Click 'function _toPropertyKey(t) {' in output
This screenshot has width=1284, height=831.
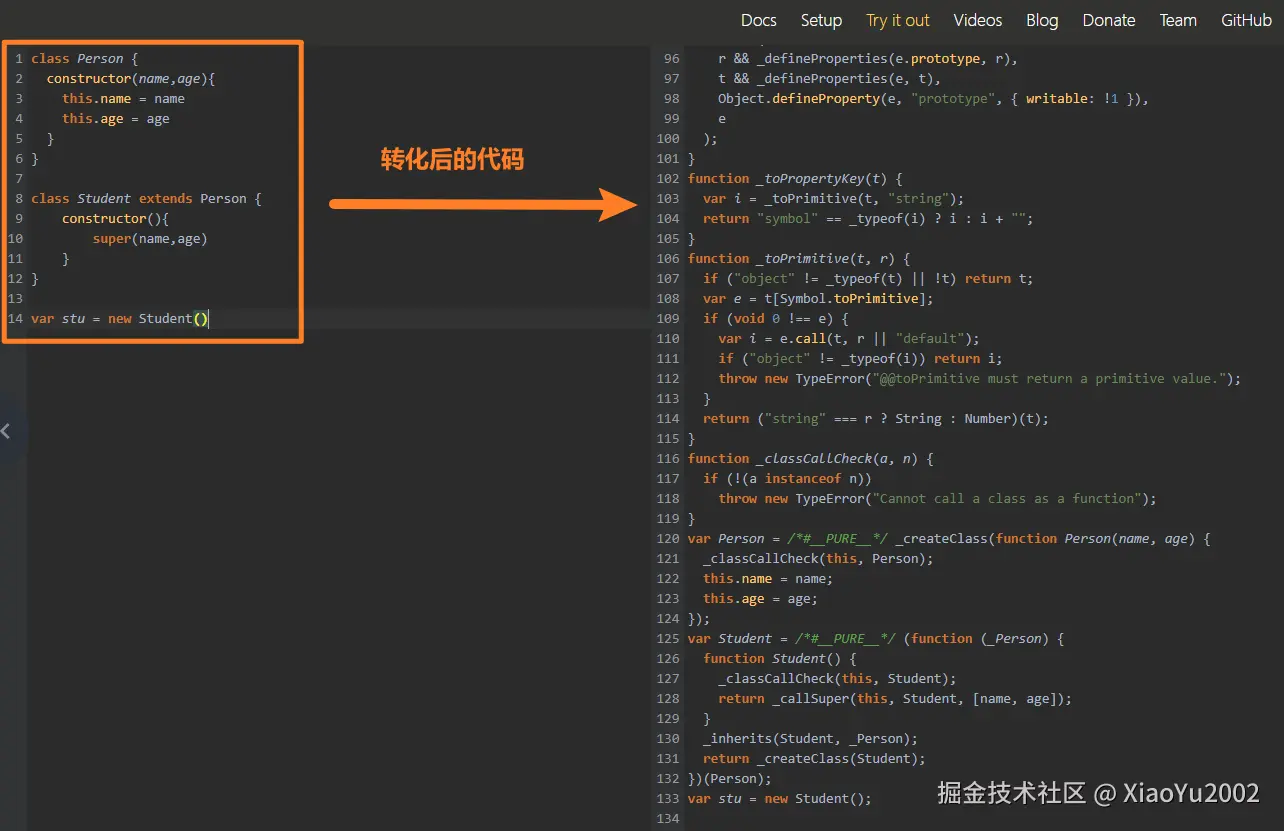(x=795, y=178)
